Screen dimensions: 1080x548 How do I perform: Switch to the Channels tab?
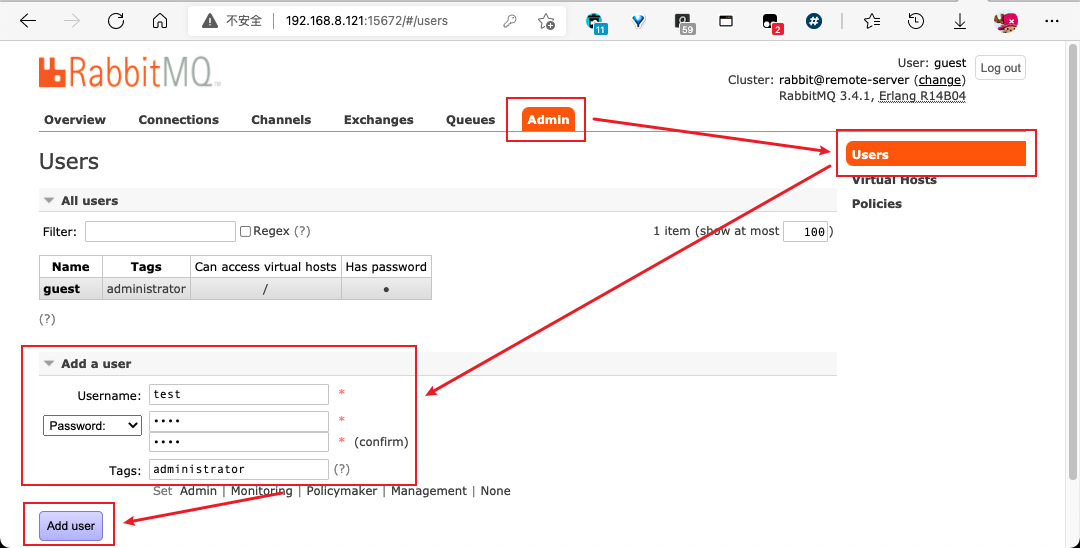pos(281,120)
